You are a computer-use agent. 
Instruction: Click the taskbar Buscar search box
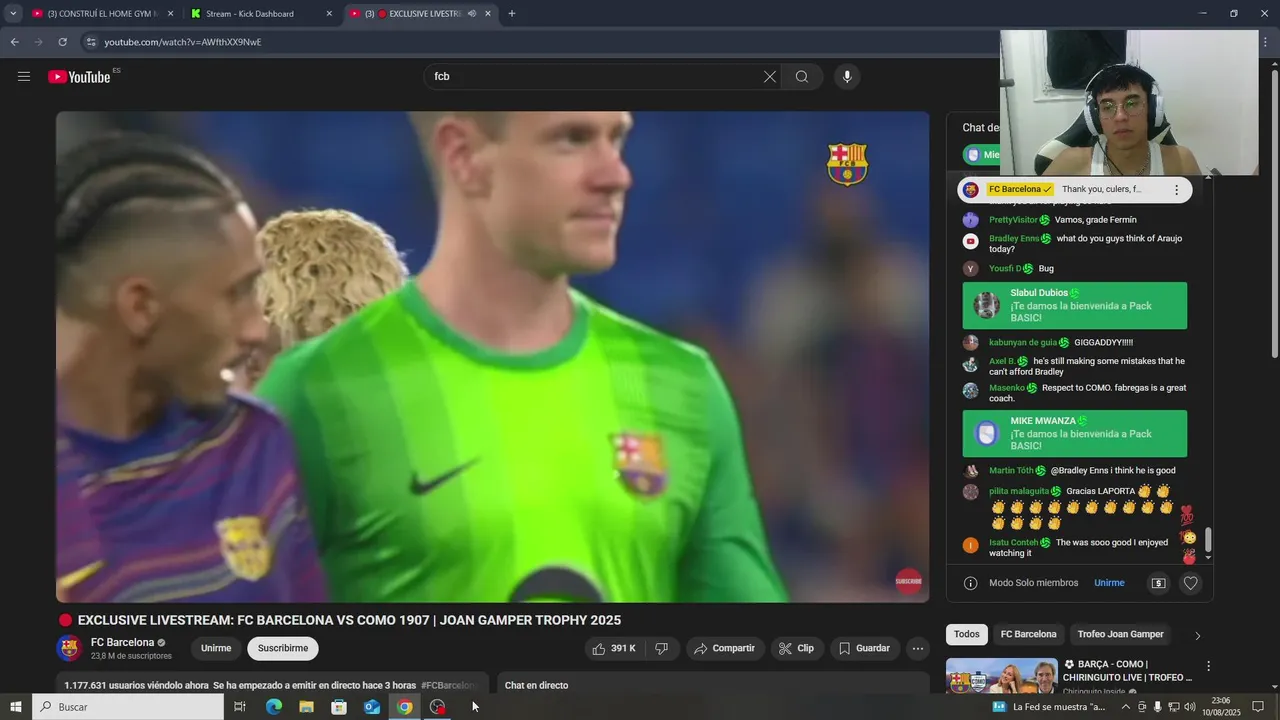(128, 707)
